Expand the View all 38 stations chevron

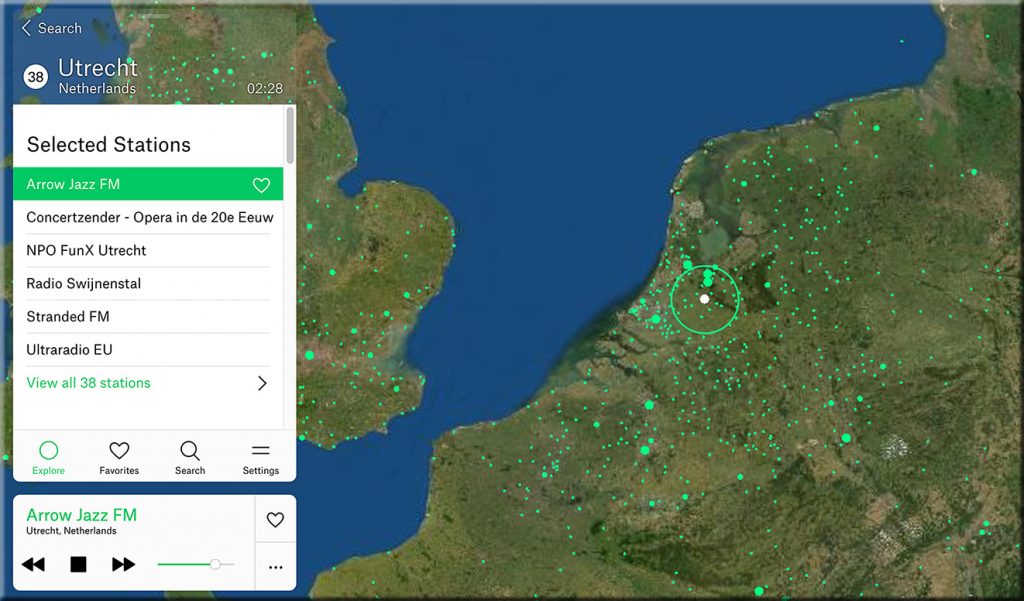click(263, 383)
